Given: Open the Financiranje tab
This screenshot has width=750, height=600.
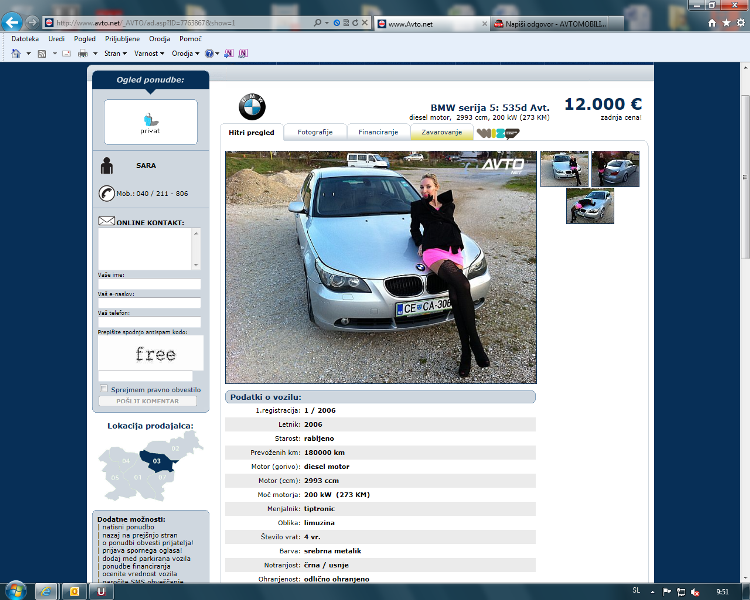Looking at the screenshot, I should [x=378, y=133].
